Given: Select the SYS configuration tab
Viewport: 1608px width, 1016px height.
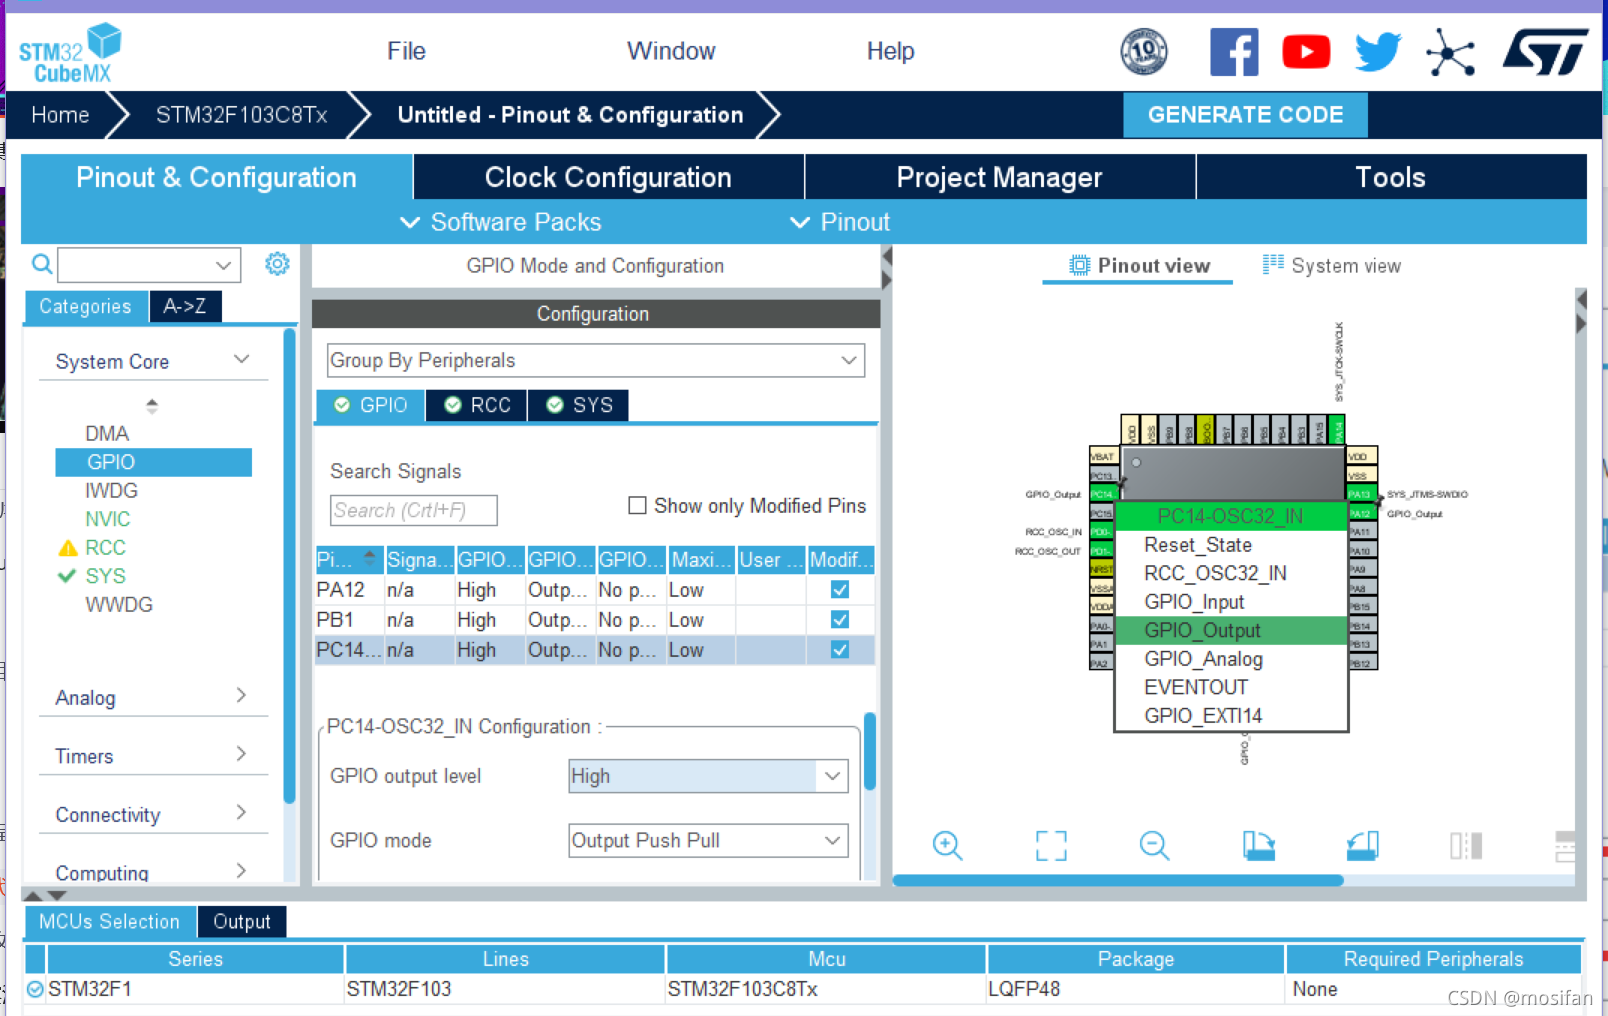Looking at the screenshot, I should (579, 405).
